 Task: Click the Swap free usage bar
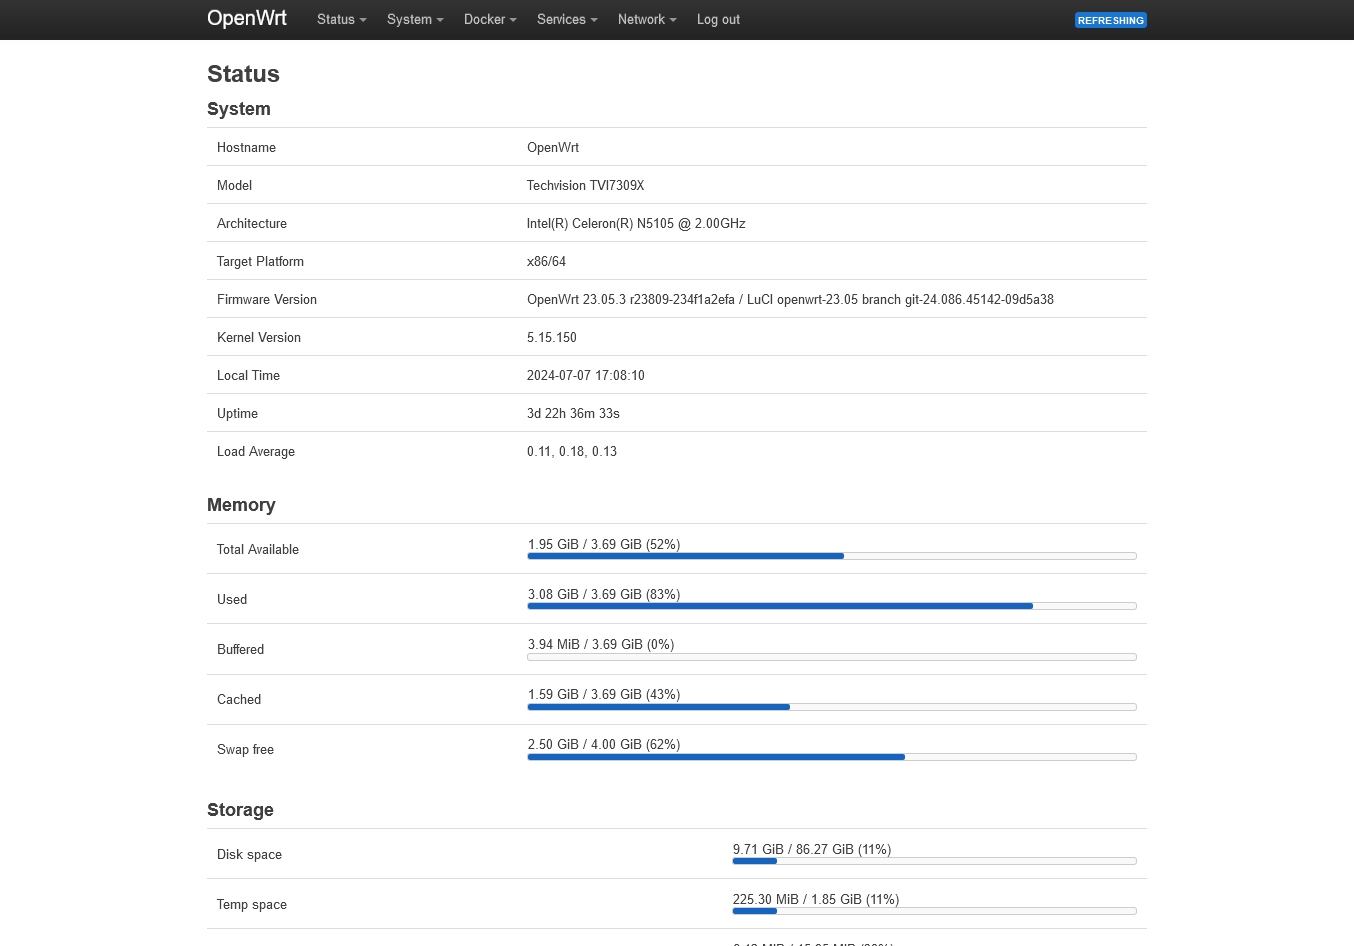click(x=832, y=757)
